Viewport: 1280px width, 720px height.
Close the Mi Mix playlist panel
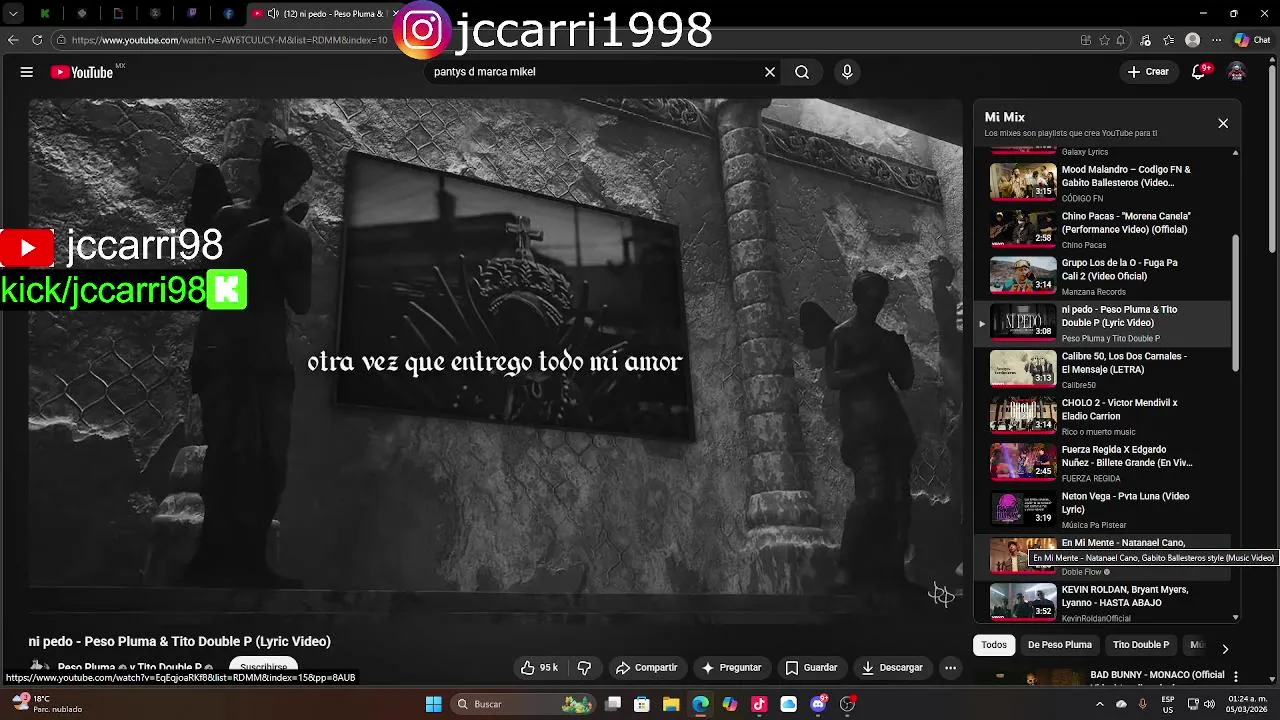(1223, 123)
